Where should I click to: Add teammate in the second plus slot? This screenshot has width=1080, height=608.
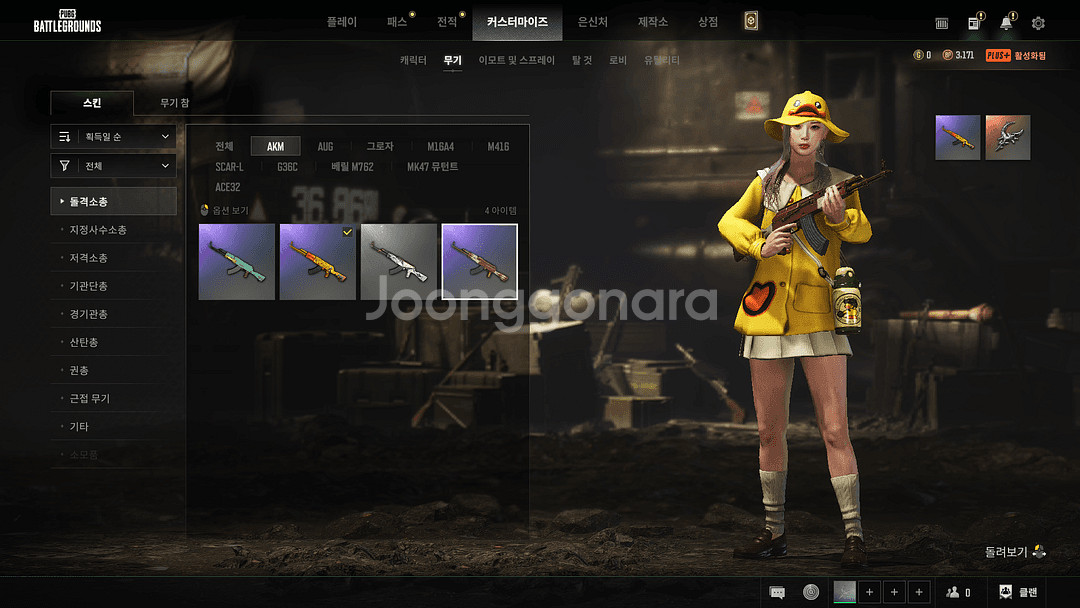[894, 592]
